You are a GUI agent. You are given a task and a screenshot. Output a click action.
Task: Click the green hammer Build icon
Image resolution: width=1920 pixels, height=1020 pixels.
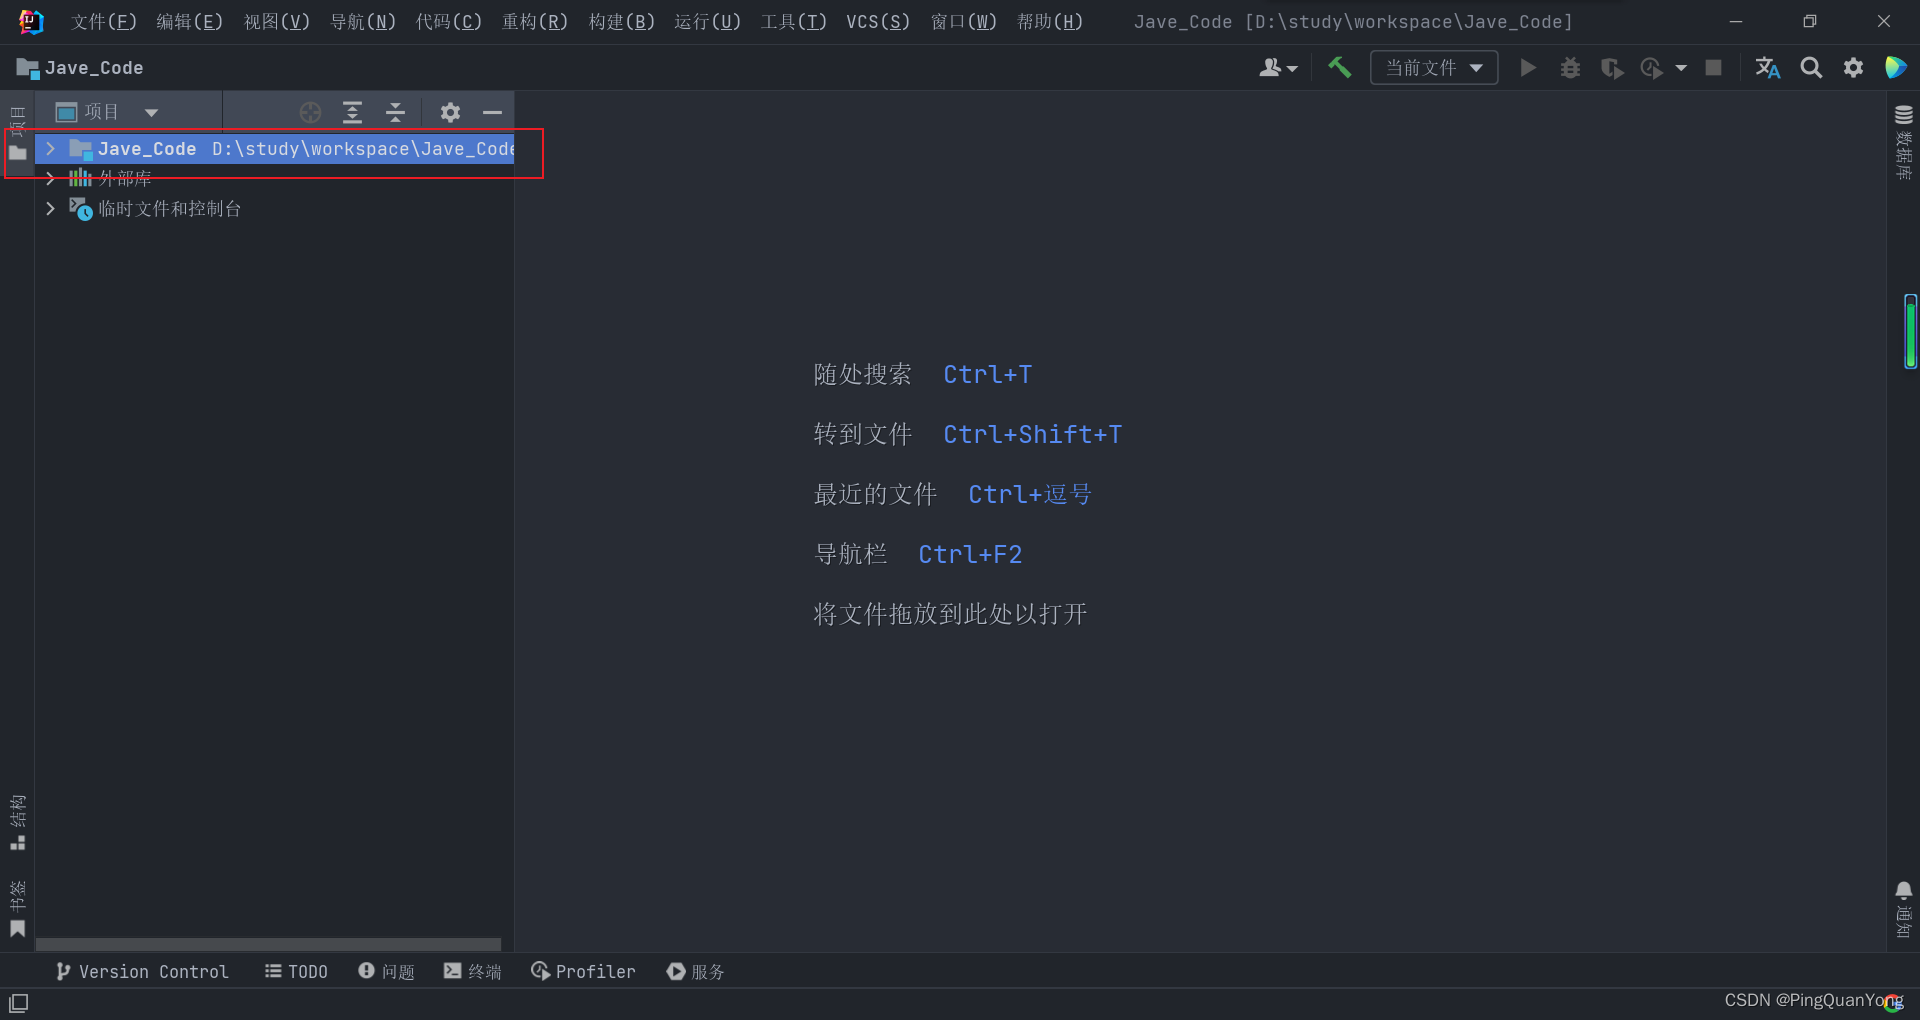click(1339, 67)
